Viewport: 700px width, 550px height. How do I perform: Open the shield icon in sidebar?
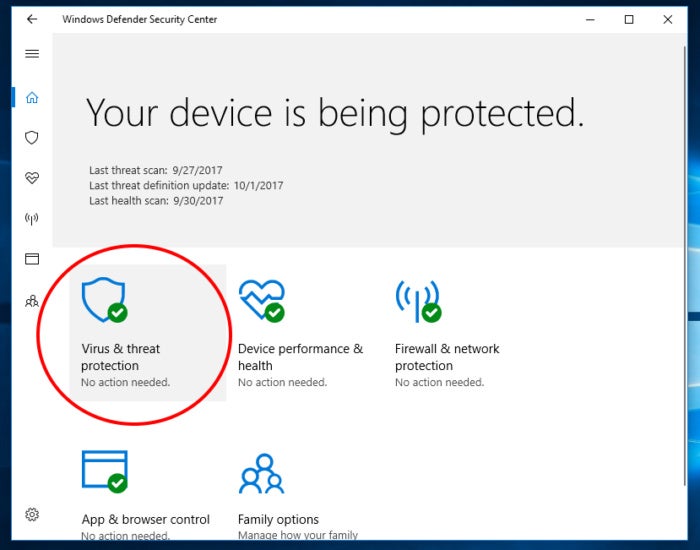32,138
